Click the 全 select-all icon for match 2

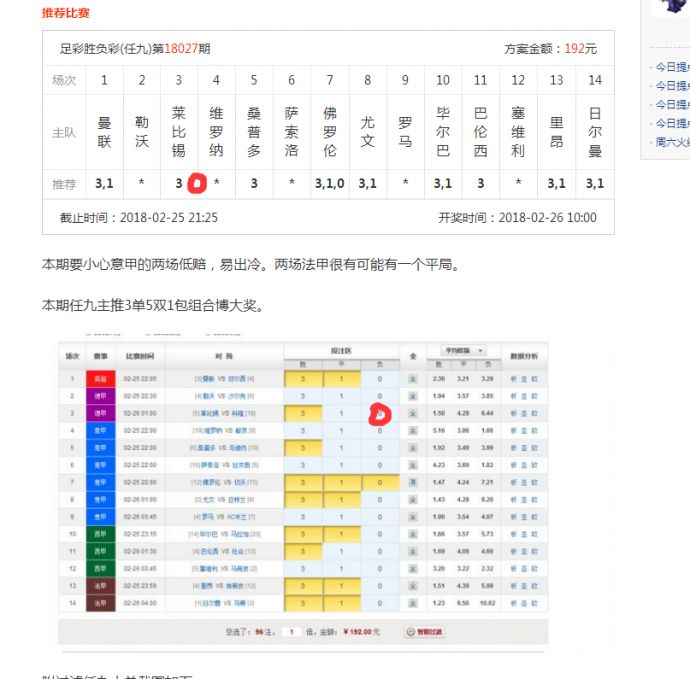(x=413, y=396)
